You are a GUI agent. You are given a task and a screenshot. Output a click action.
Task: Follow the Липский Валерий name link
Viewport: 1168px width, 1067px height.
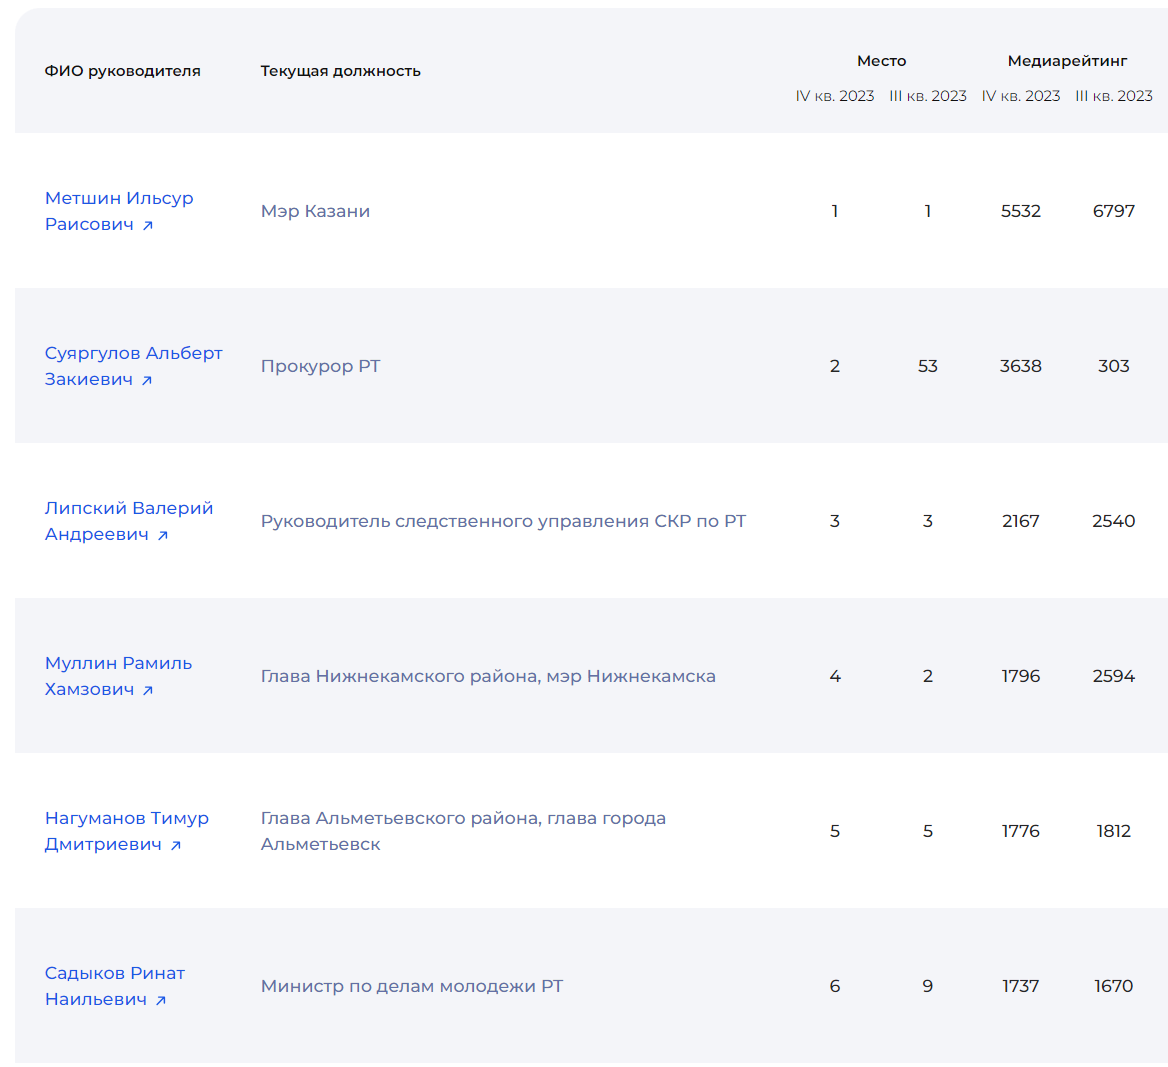129,508
